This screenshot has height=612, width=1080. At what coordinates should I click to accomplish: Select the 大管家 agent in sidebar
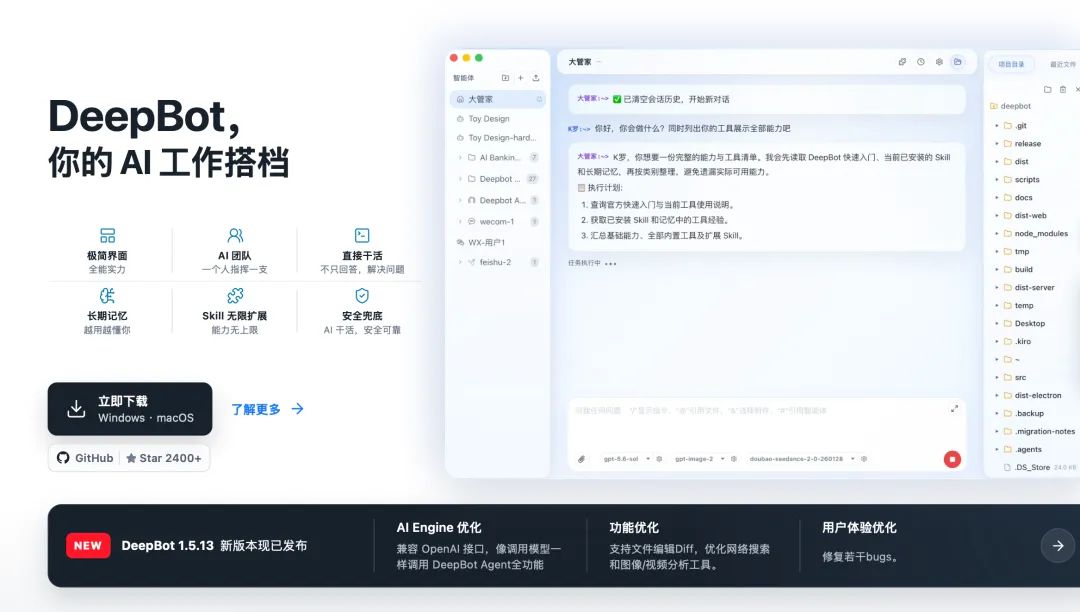[498, 99]
